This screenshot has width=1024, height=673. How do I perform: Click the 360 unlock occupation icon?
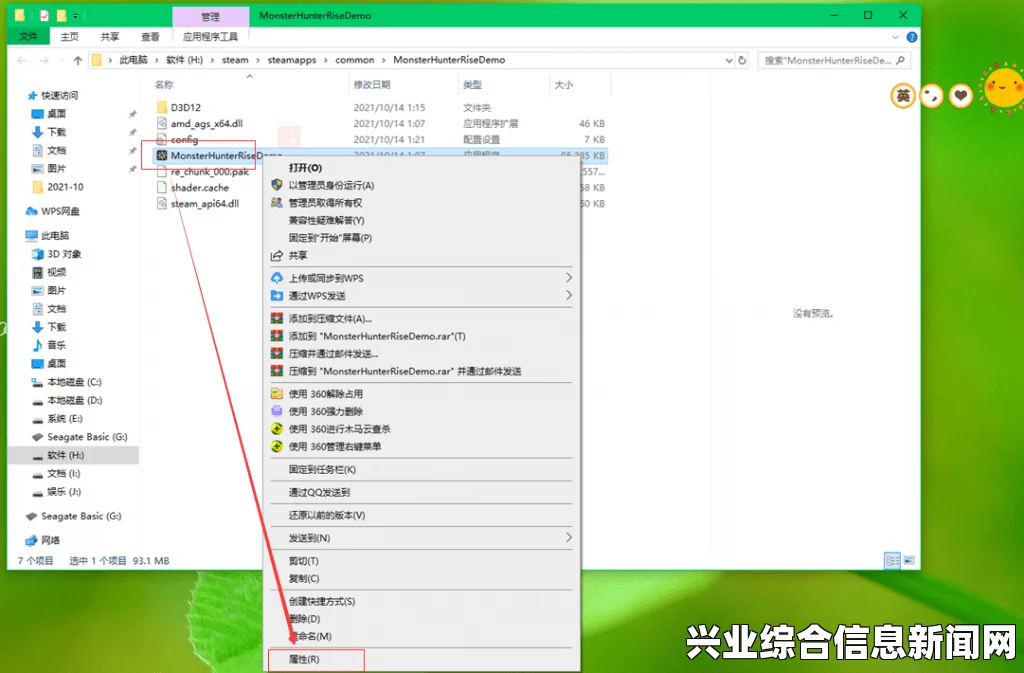(x=277, y=394)
